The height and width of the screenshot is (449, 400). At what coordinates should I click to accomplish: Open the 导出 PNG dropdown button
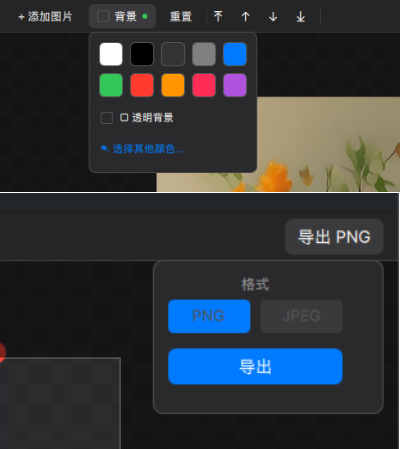[334, 237]
